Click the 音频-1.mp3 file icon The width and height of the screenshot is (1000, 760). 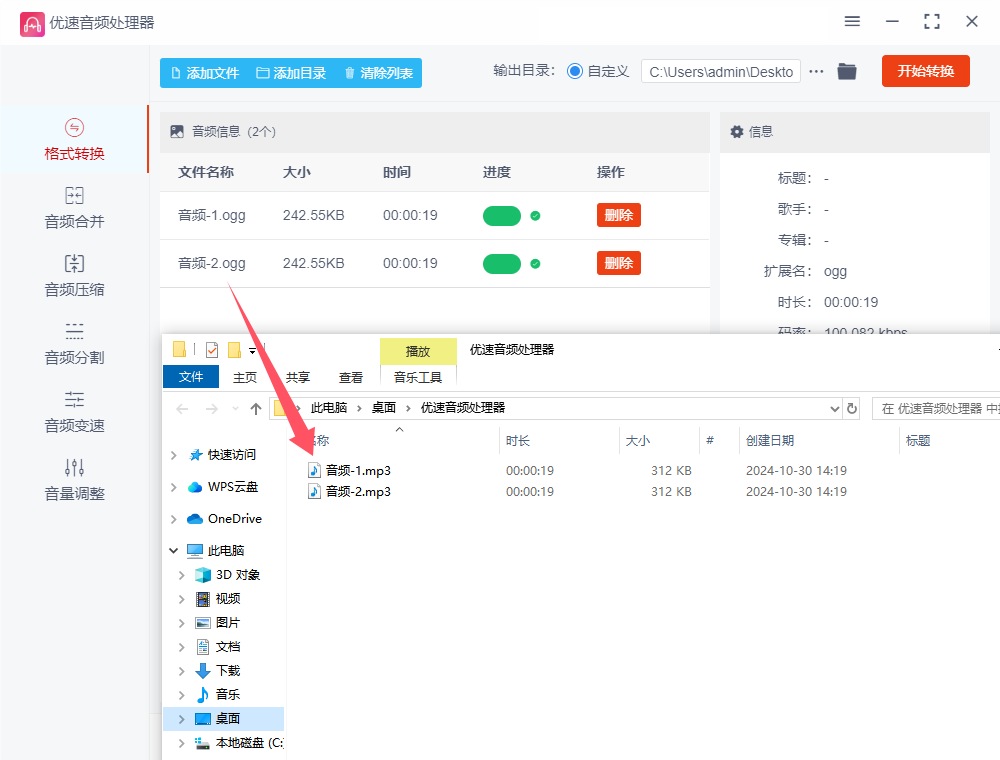pos(314,471)
